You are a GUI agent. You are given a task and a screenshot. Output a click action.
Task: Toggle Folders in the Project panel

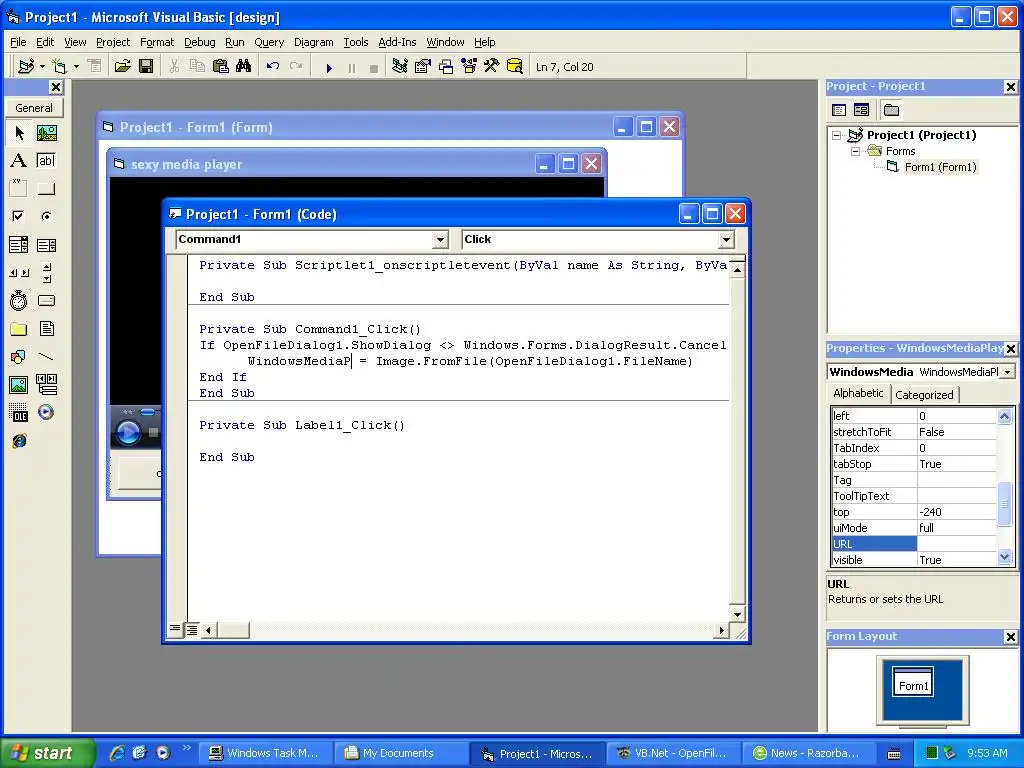click(x=891, y=110)
